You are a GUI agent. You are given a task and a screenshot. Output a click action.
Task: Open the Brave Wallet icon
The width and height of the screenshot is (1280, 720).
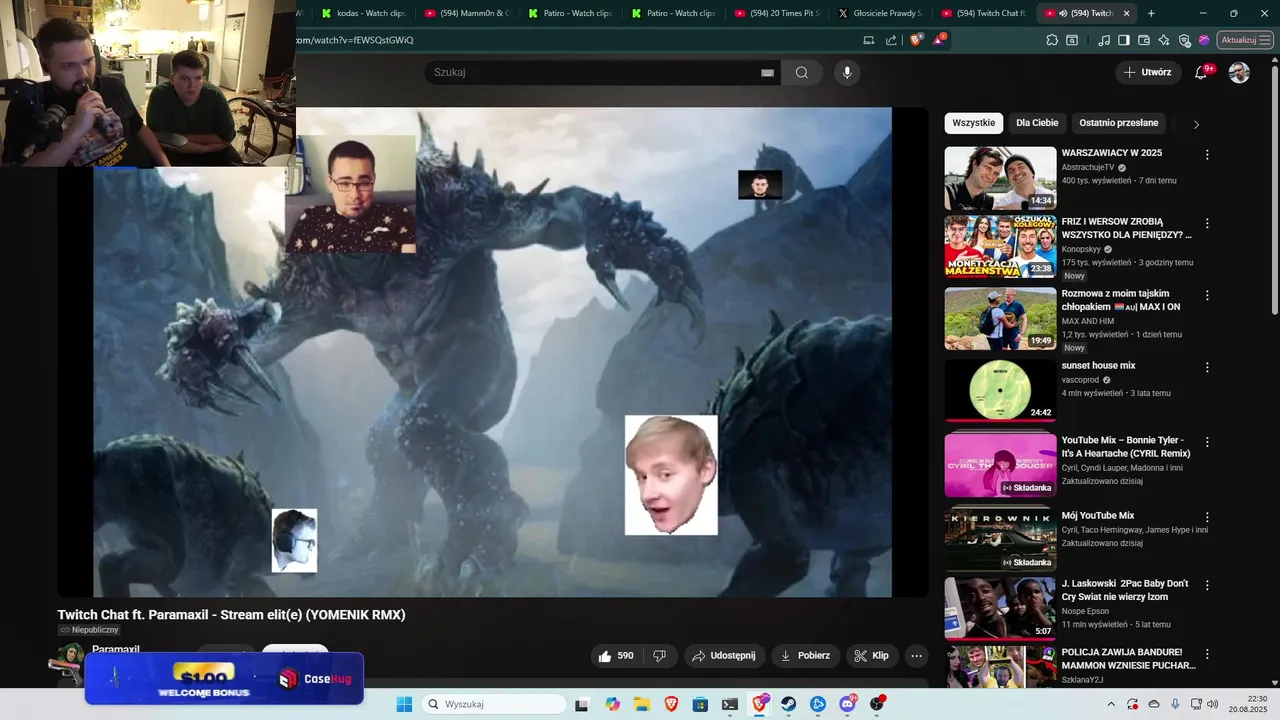coord(1144,40)
